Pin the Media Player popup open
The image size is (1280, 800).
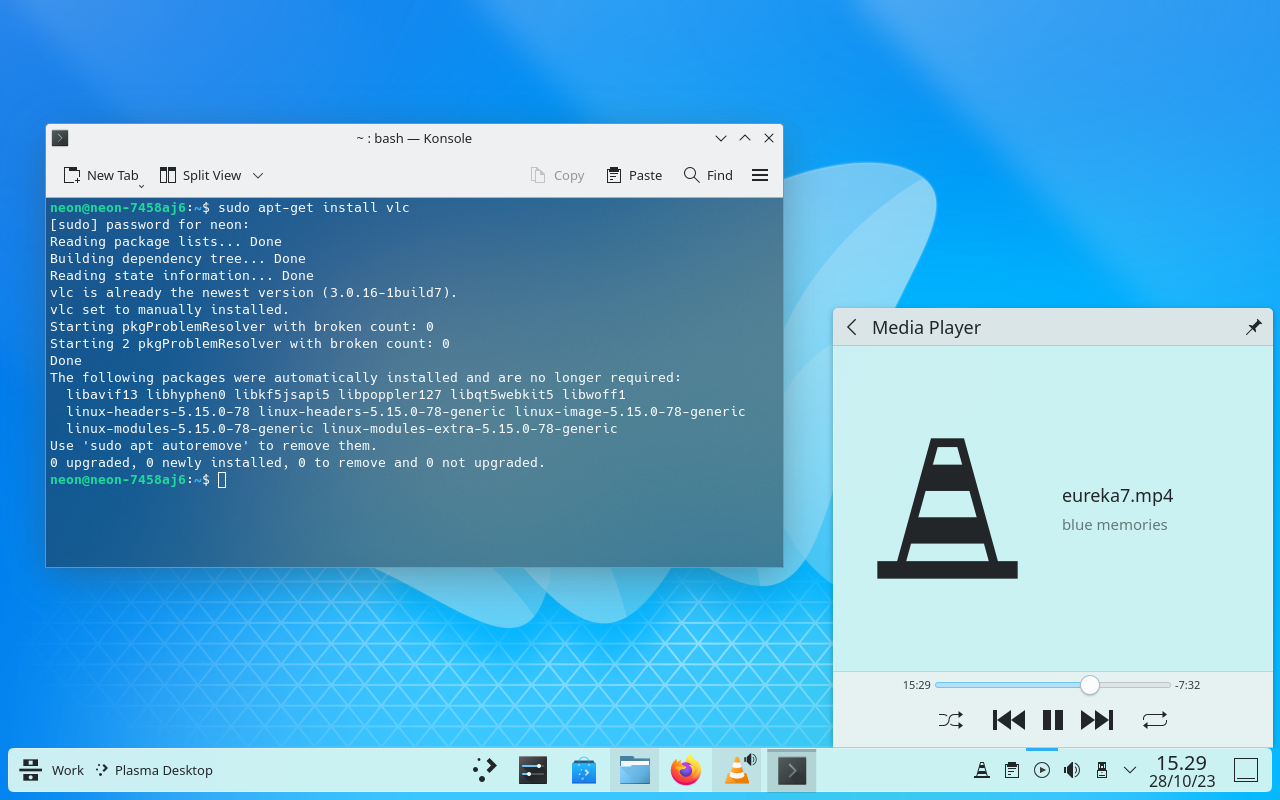pyautogui.click(x=1253, y=326)
